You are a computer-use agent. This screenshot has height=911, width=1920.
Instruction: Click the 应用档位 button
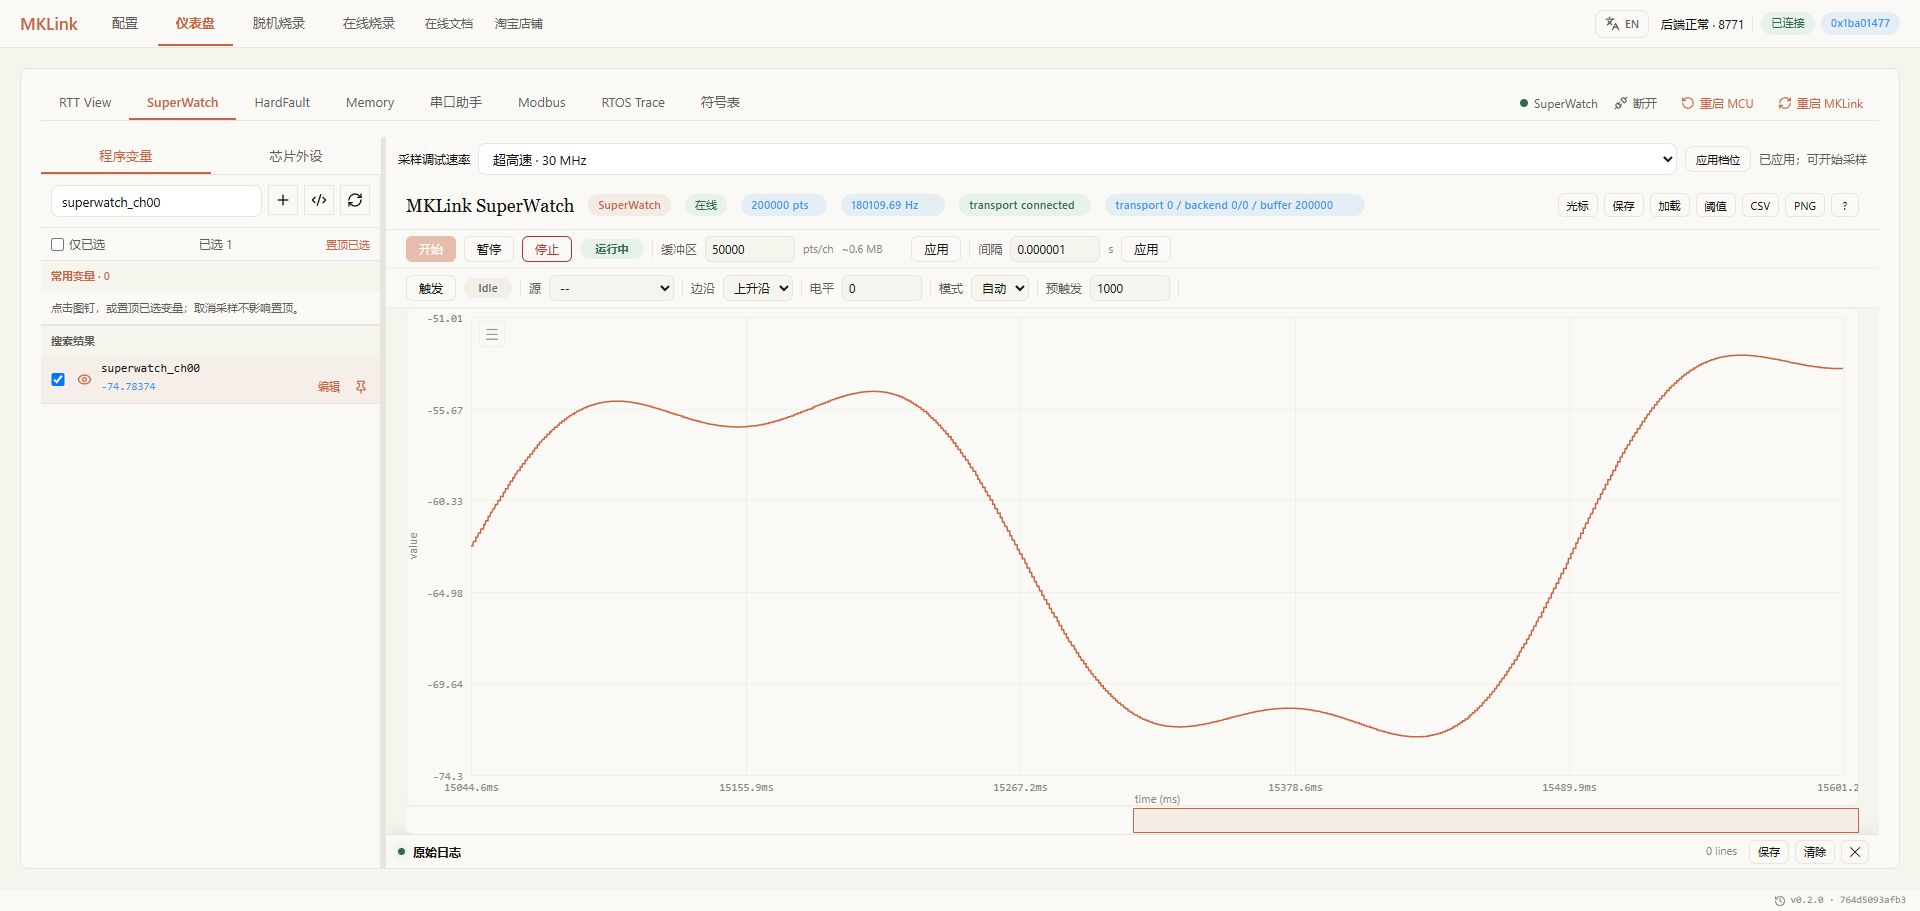[x=1718, y=160]
